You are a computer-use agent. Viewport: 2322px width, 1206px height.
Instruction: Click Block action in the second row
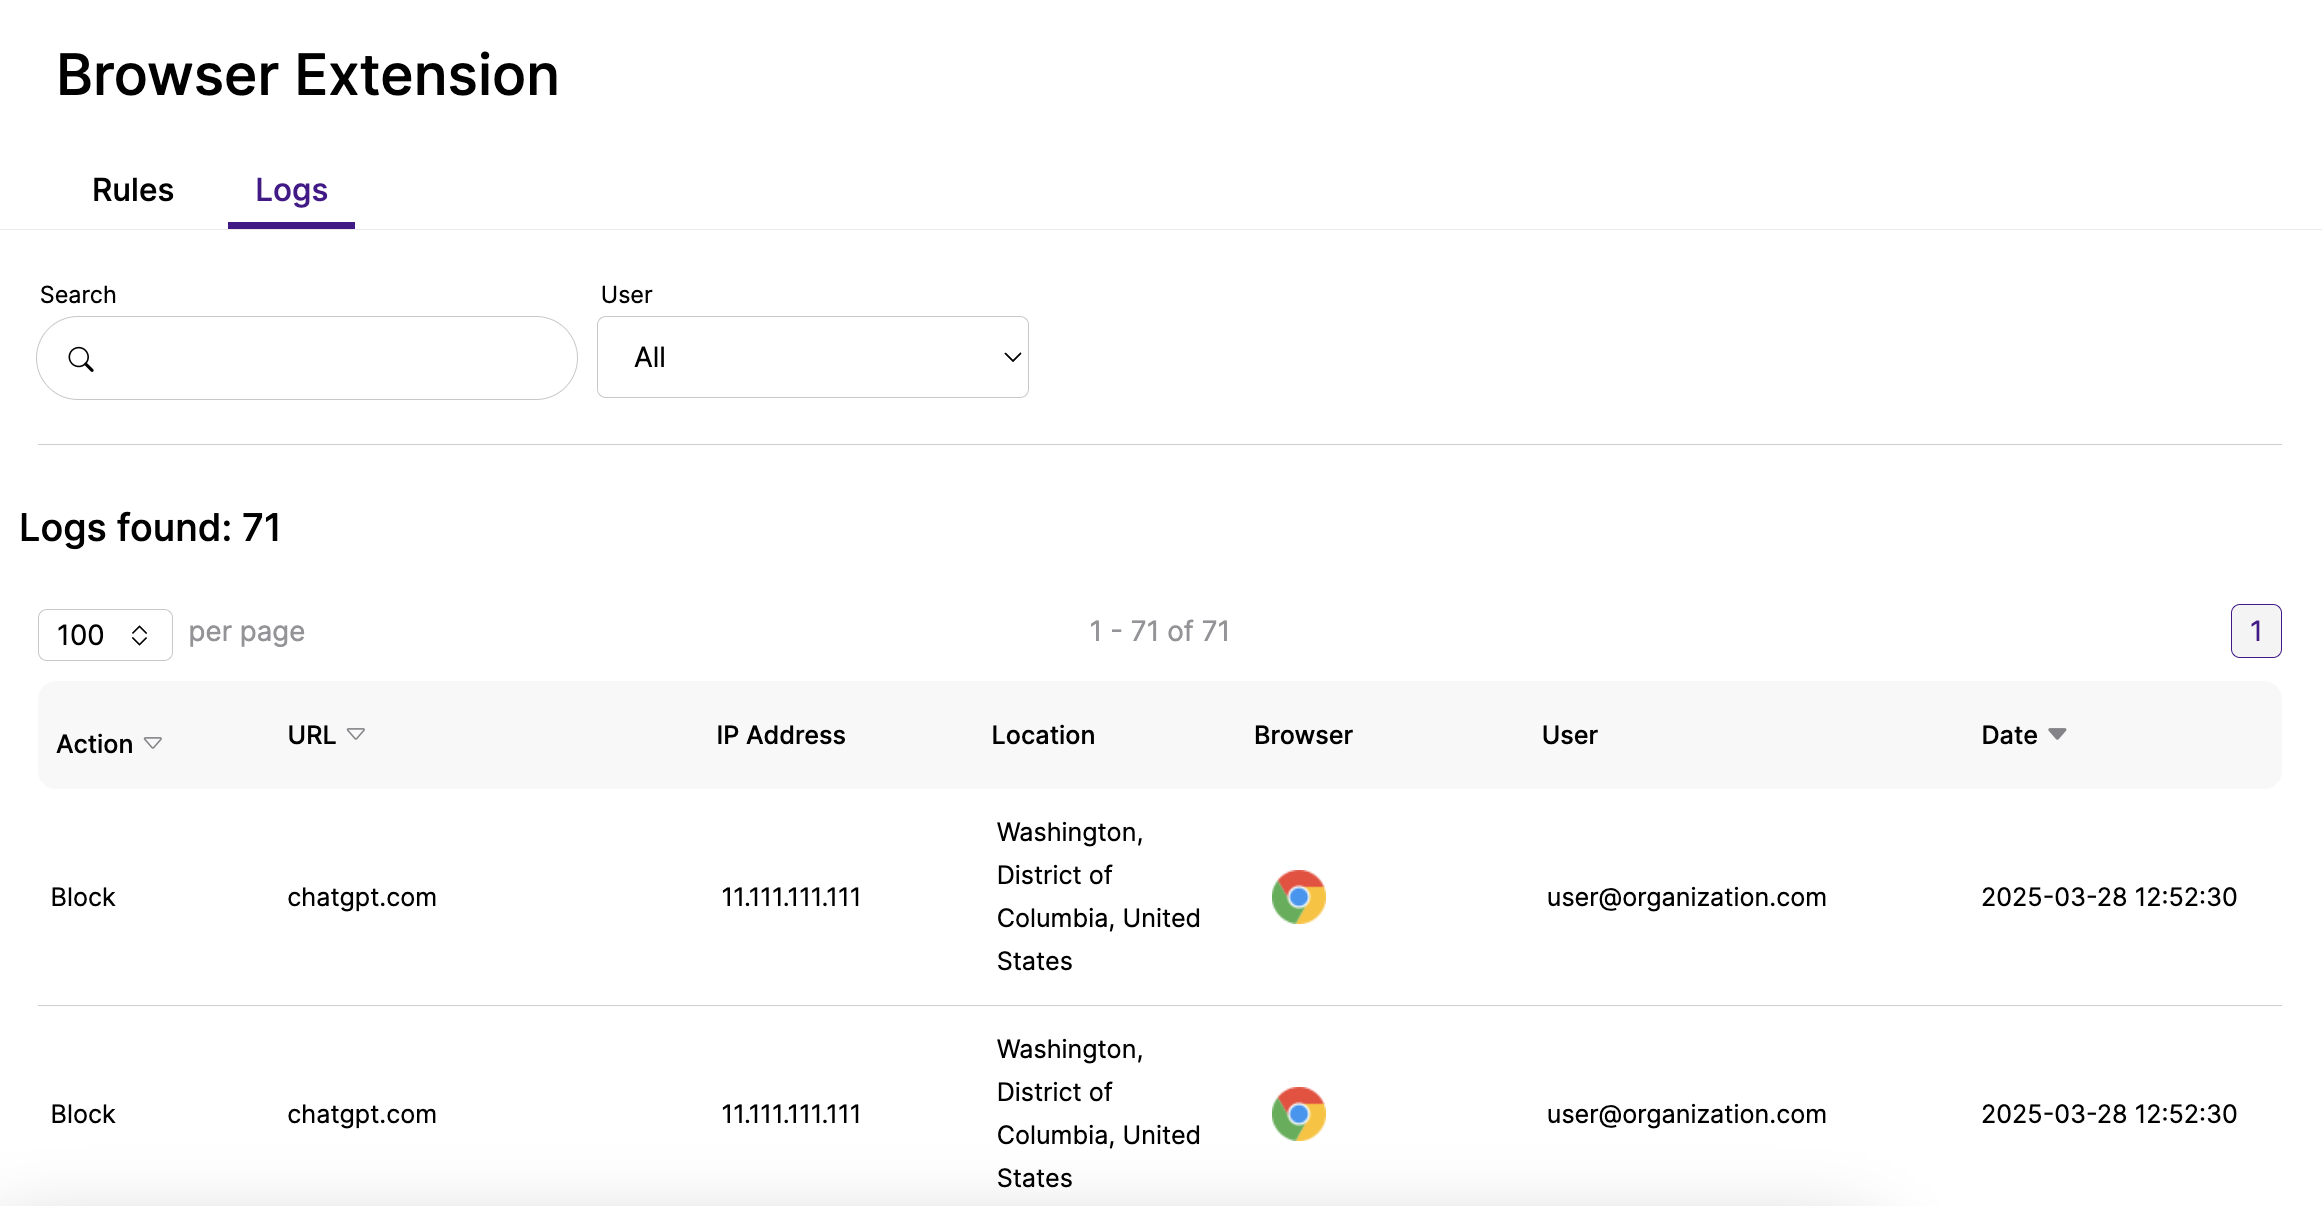[83, 1114]
